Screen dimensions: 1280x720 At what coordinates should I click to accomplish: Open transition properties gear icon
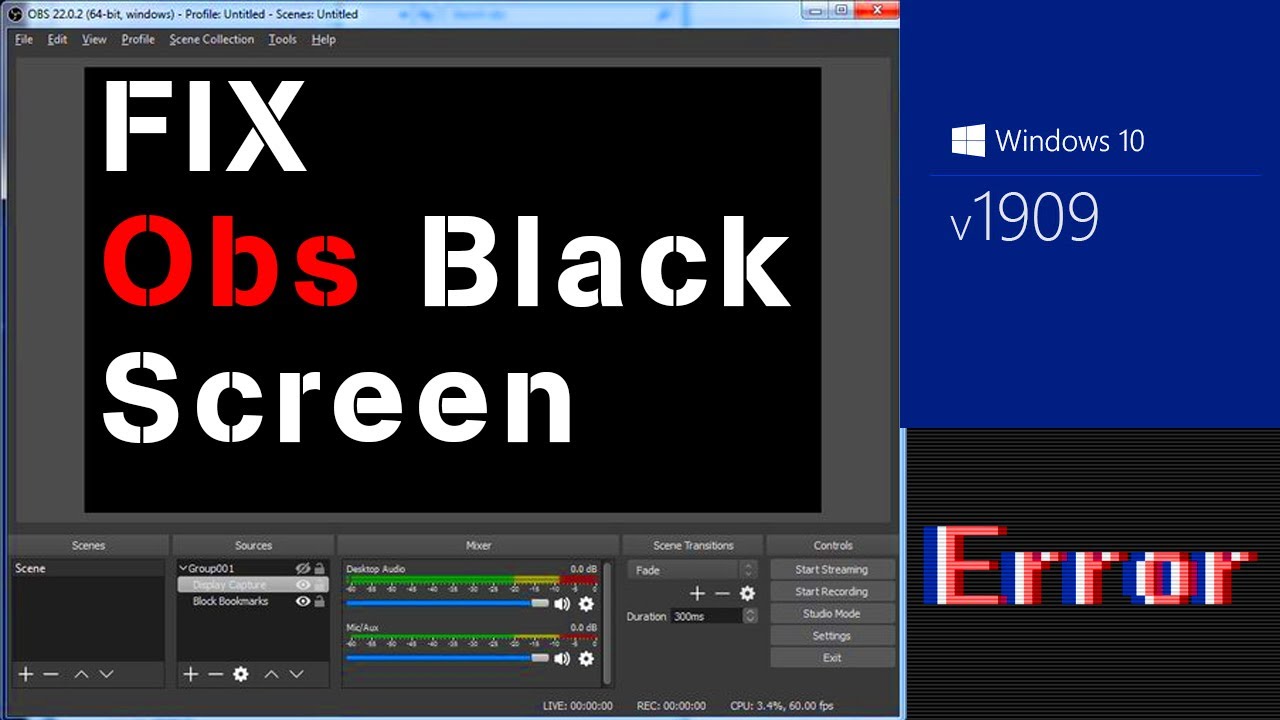point(747,593)
